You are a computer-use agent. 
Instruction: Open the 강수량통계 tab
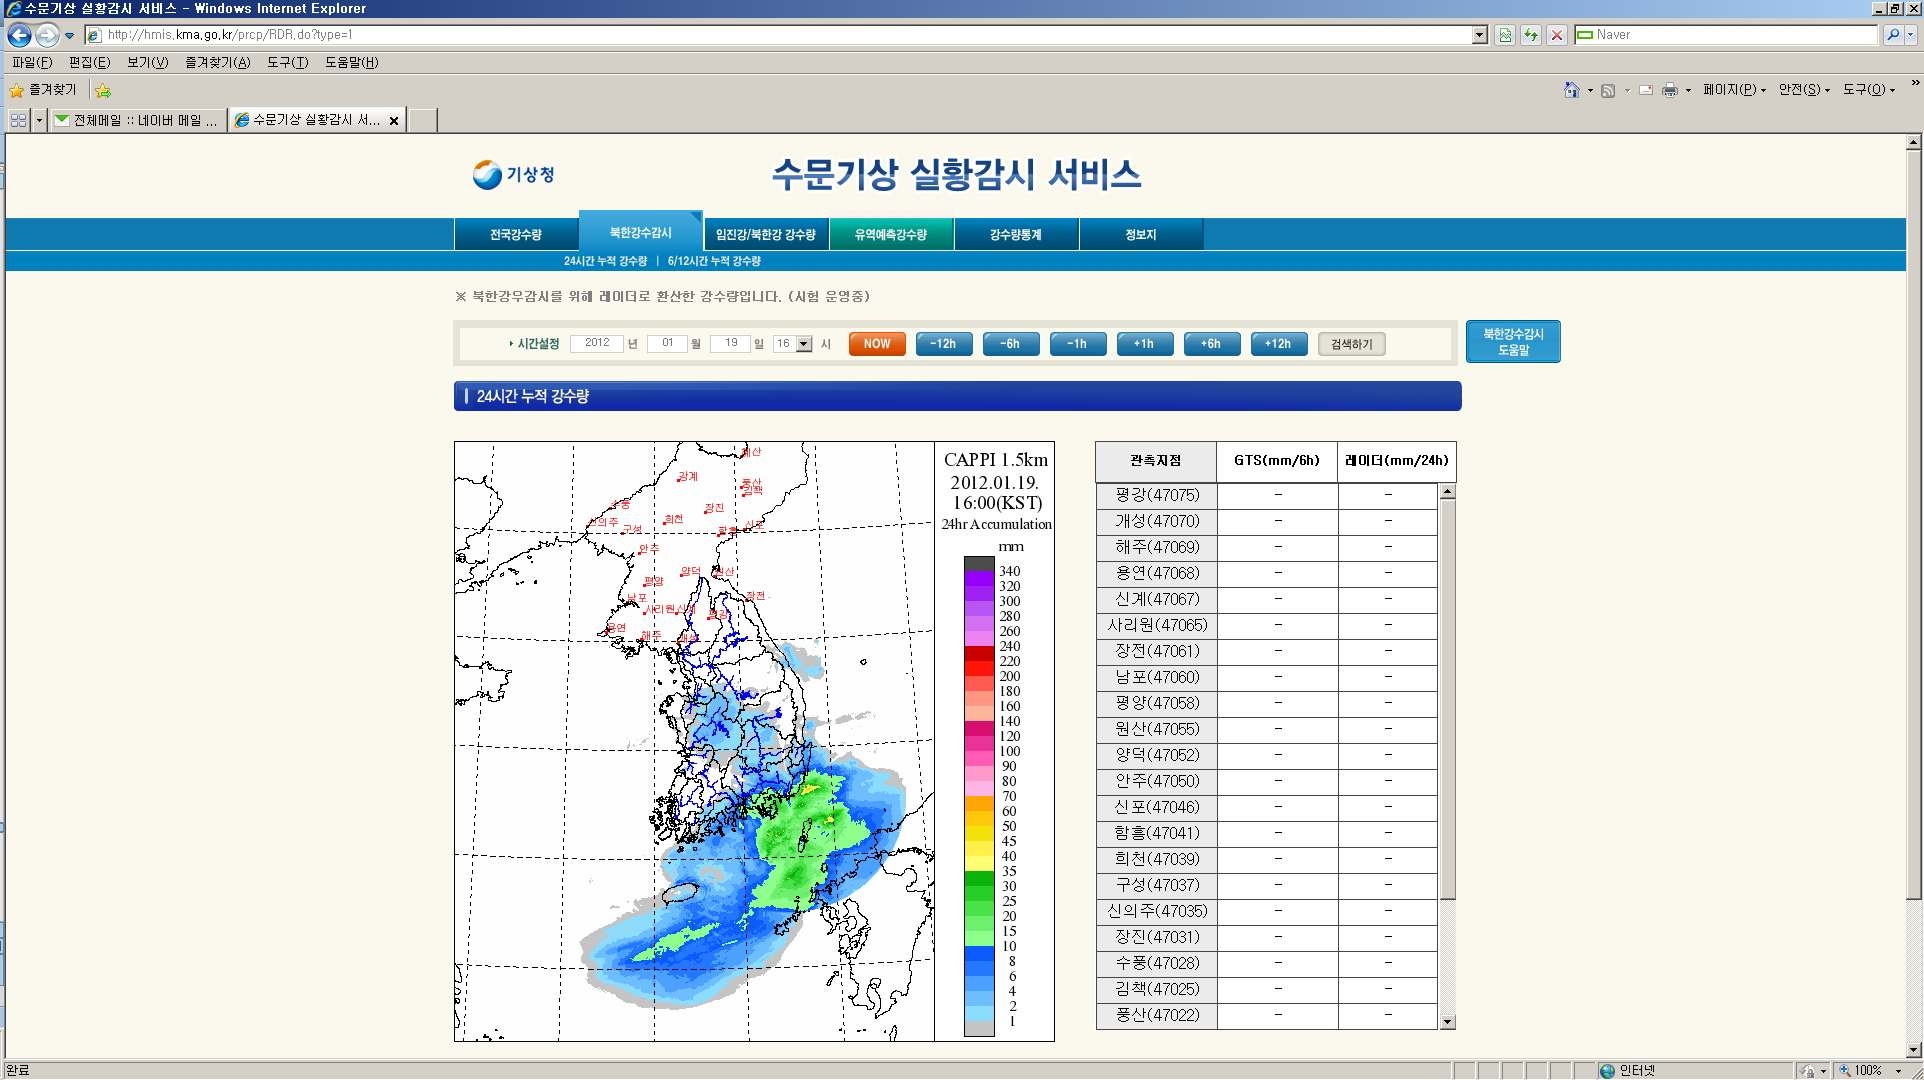click(x=1016, y=235)
